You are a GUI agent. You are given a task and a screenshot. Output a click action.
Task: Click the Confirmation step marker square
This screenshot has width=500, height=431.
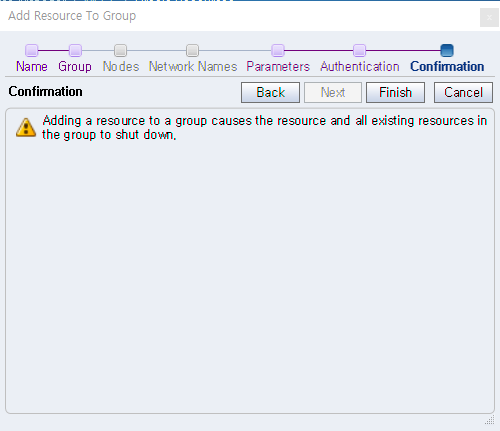point(447,50)
